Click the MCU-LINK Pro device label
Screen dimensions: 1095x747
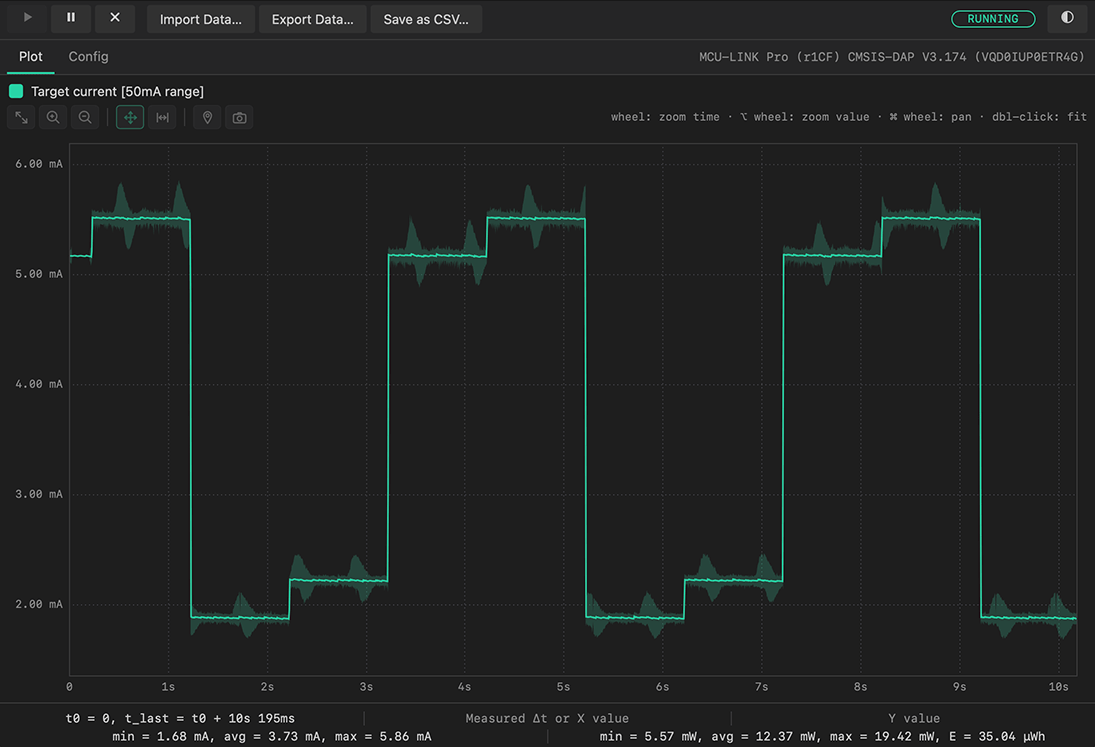(x=891, y=57)
